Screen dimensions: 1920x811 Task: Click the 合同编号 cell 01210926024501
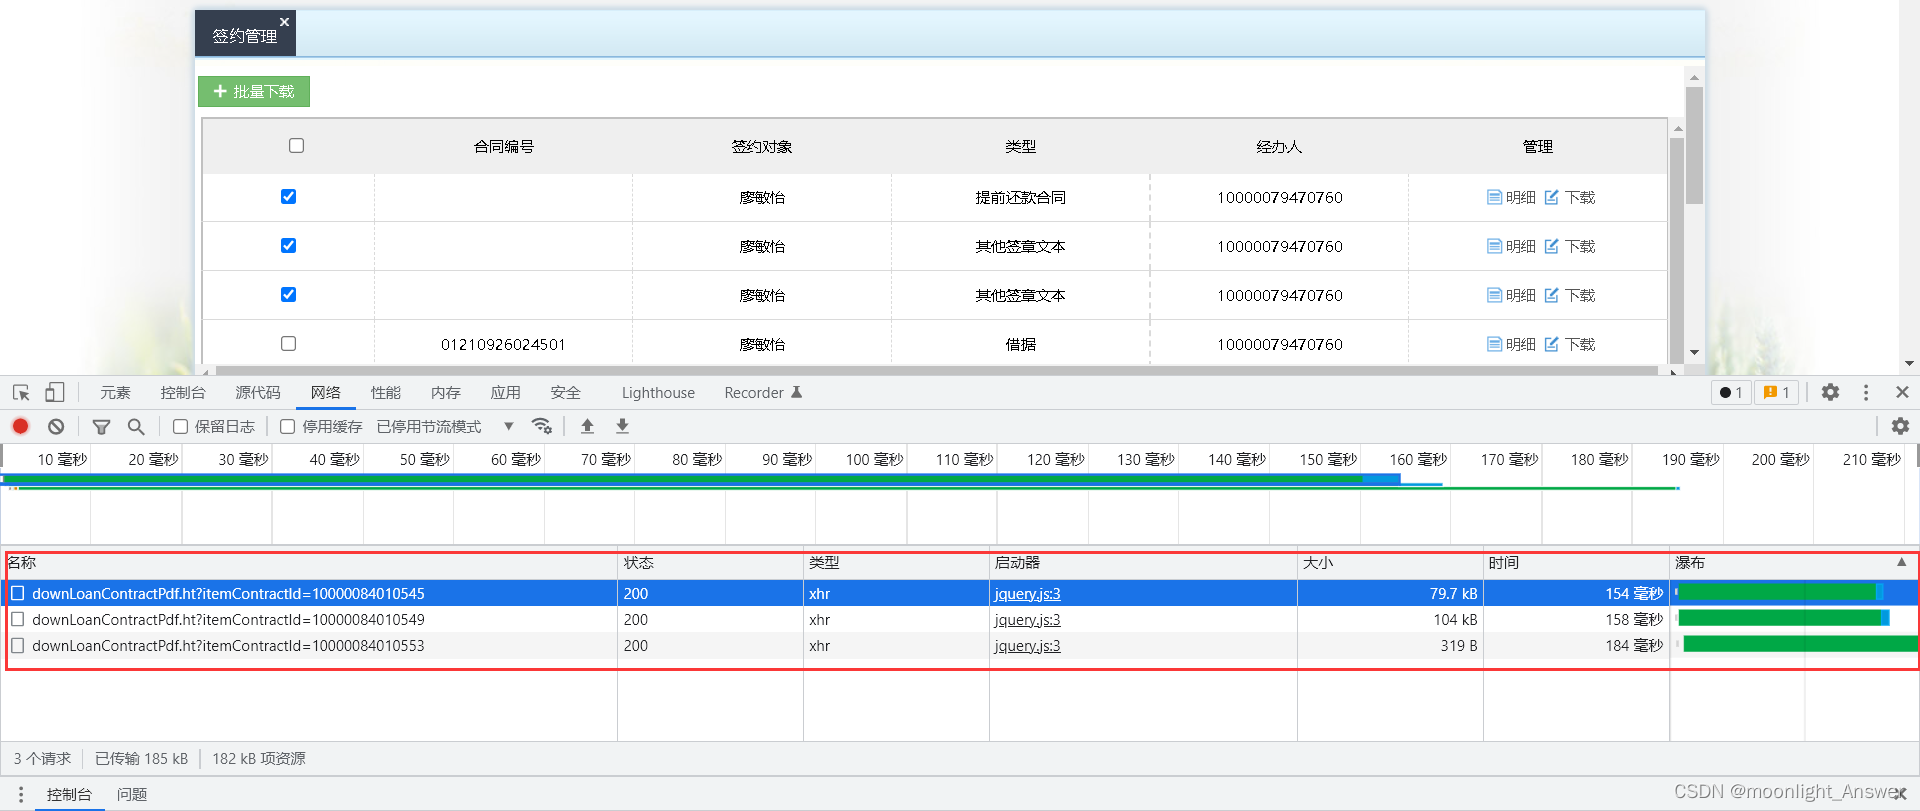(503, 344)
